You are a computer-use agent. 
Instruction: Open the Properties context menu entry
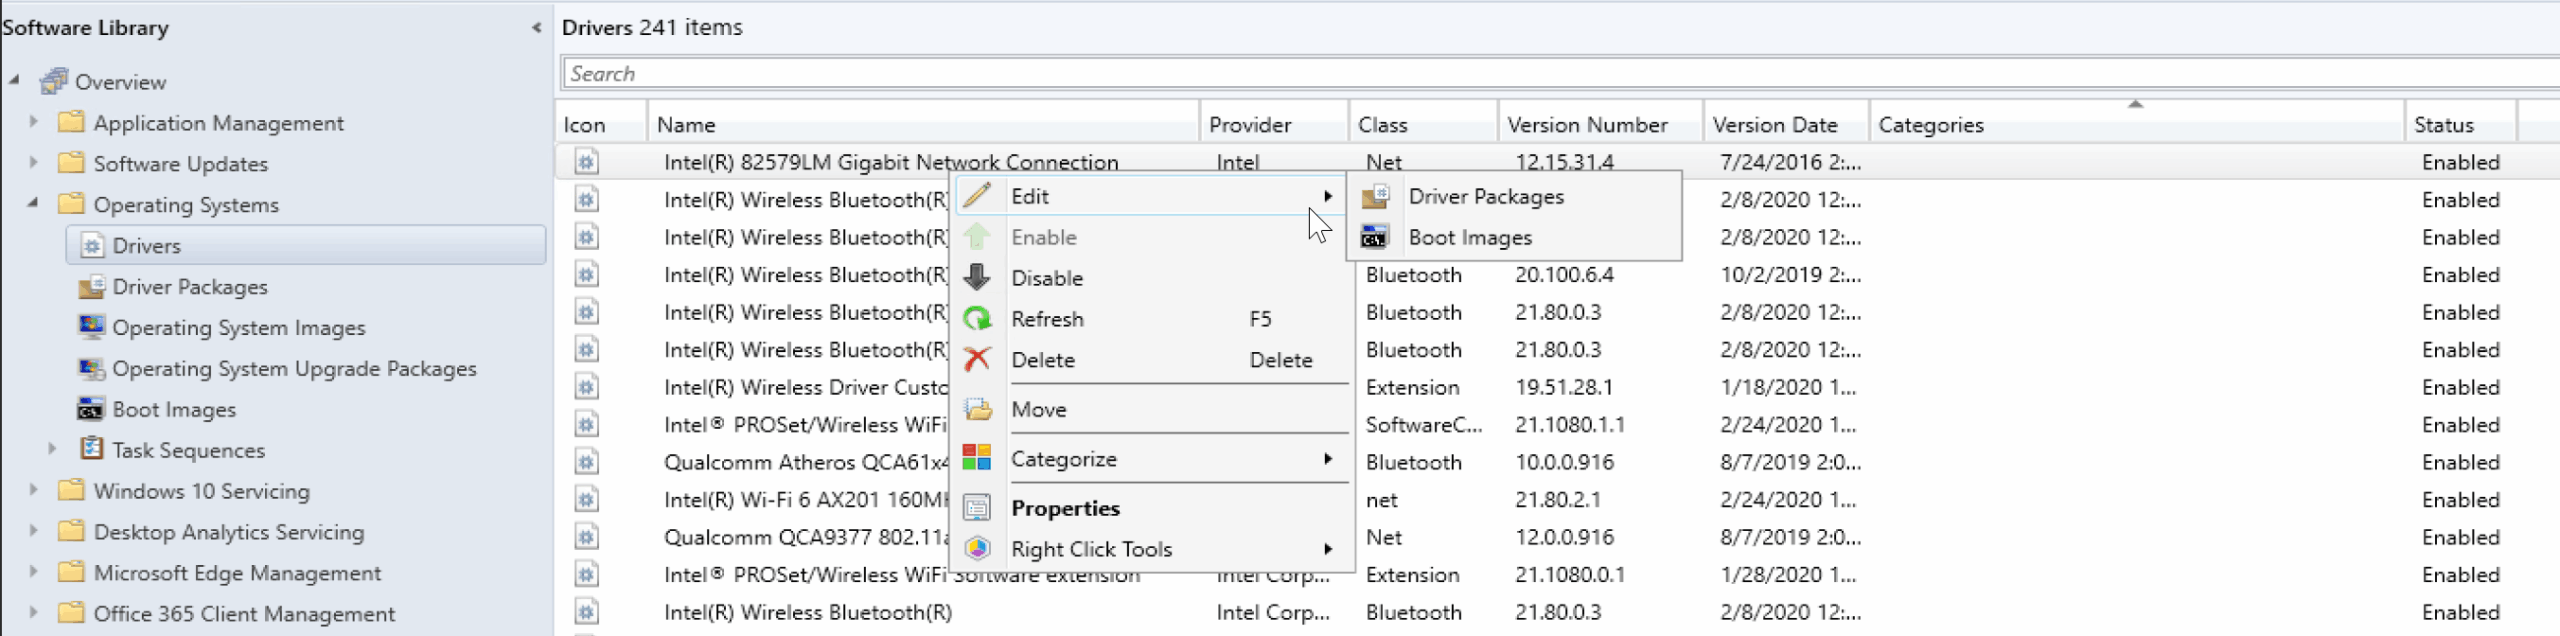1065,508
